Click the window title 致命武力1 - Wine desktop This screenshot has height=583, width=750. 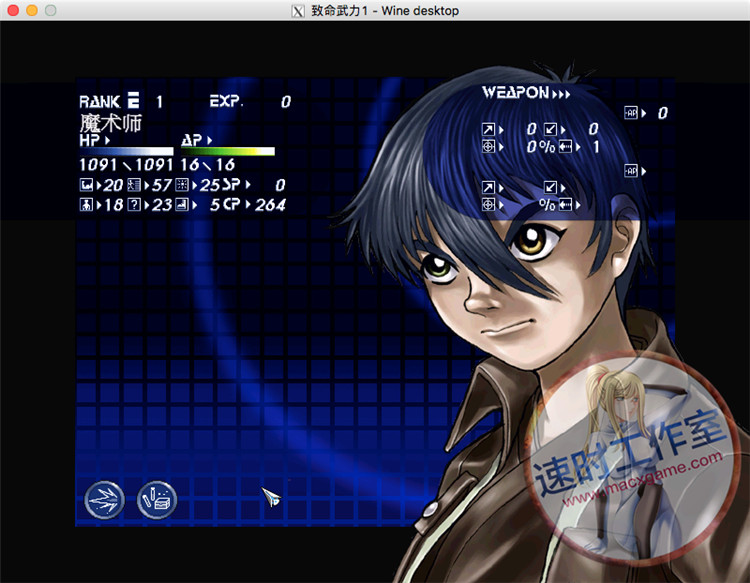coord(385,11)
